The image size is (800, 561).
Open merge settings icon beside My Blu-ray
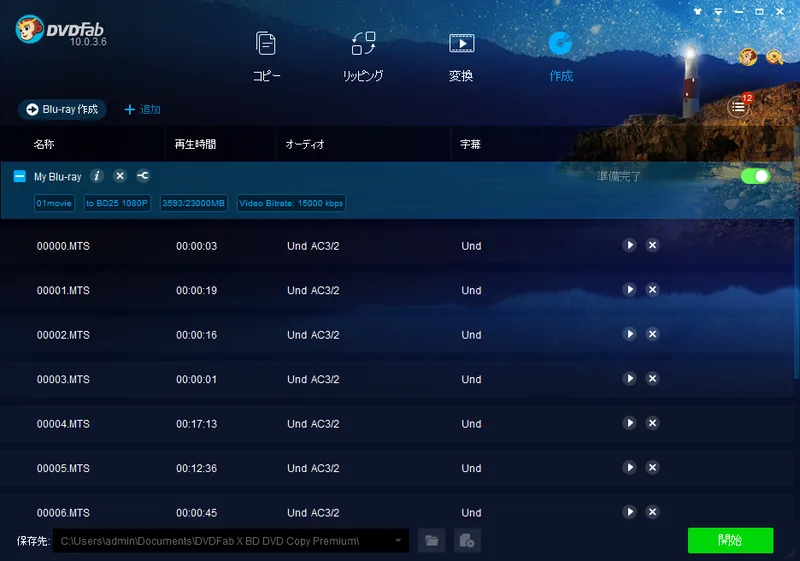143,176
